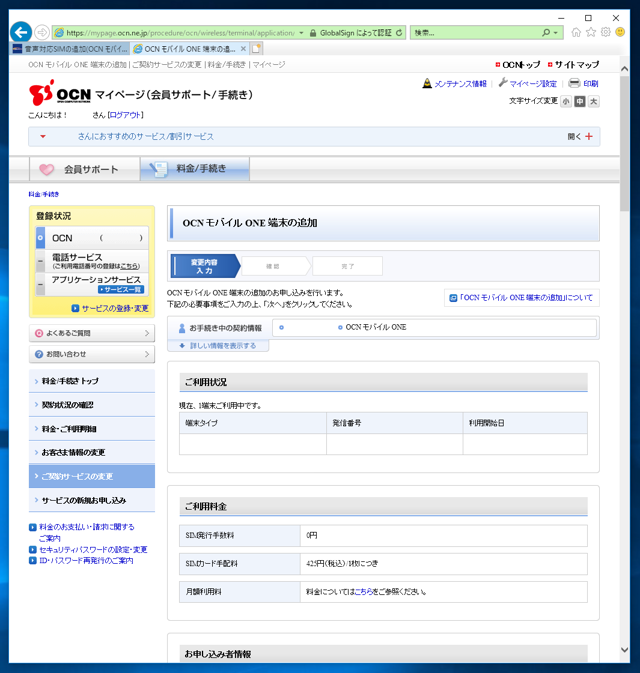640x673 pixels.
Task: Open the address bar dropdown arrow
Action: point(301,33)
